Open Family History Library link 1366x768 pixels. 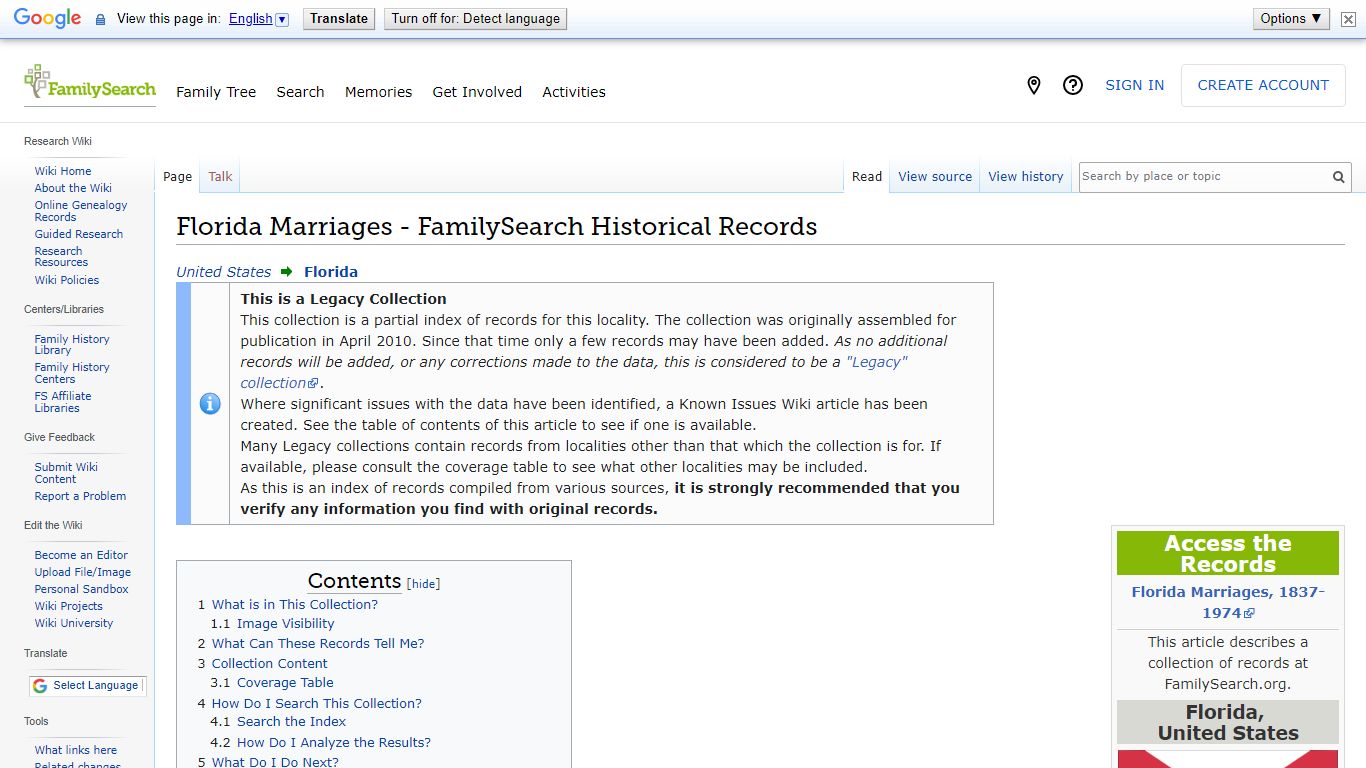pos(72,345)
